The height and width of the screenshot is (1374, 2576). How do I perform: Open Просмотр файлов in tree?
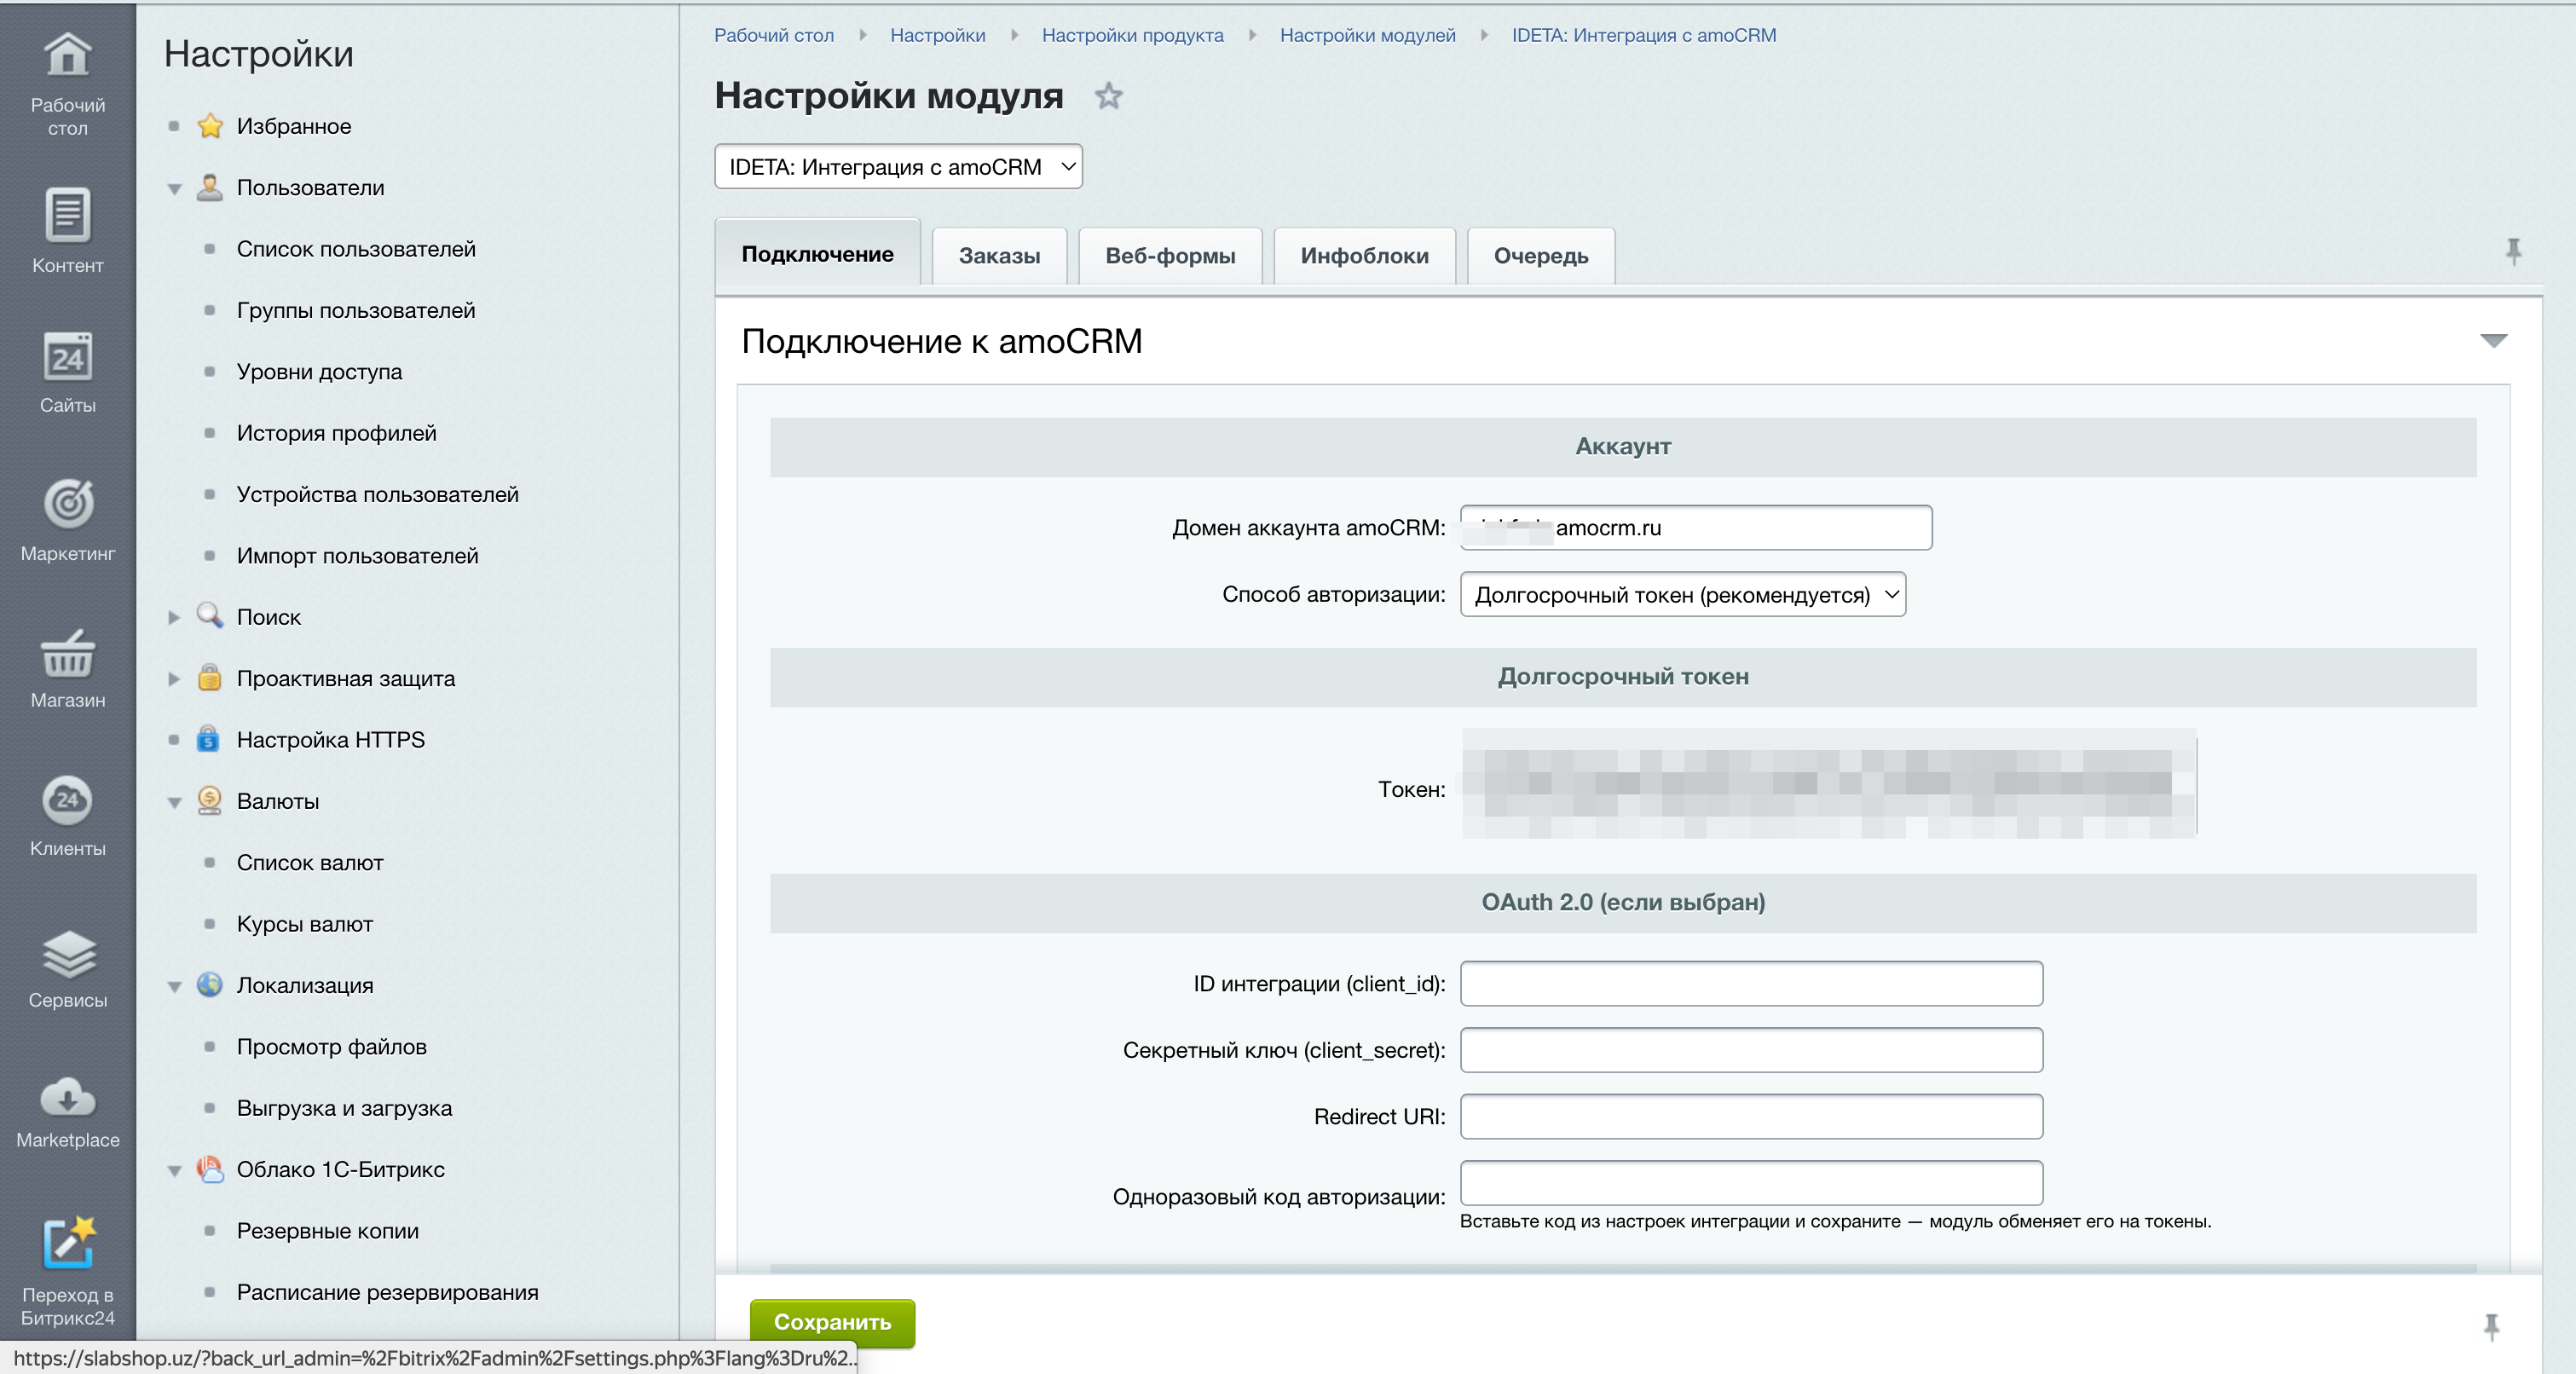coord(331,1046)
